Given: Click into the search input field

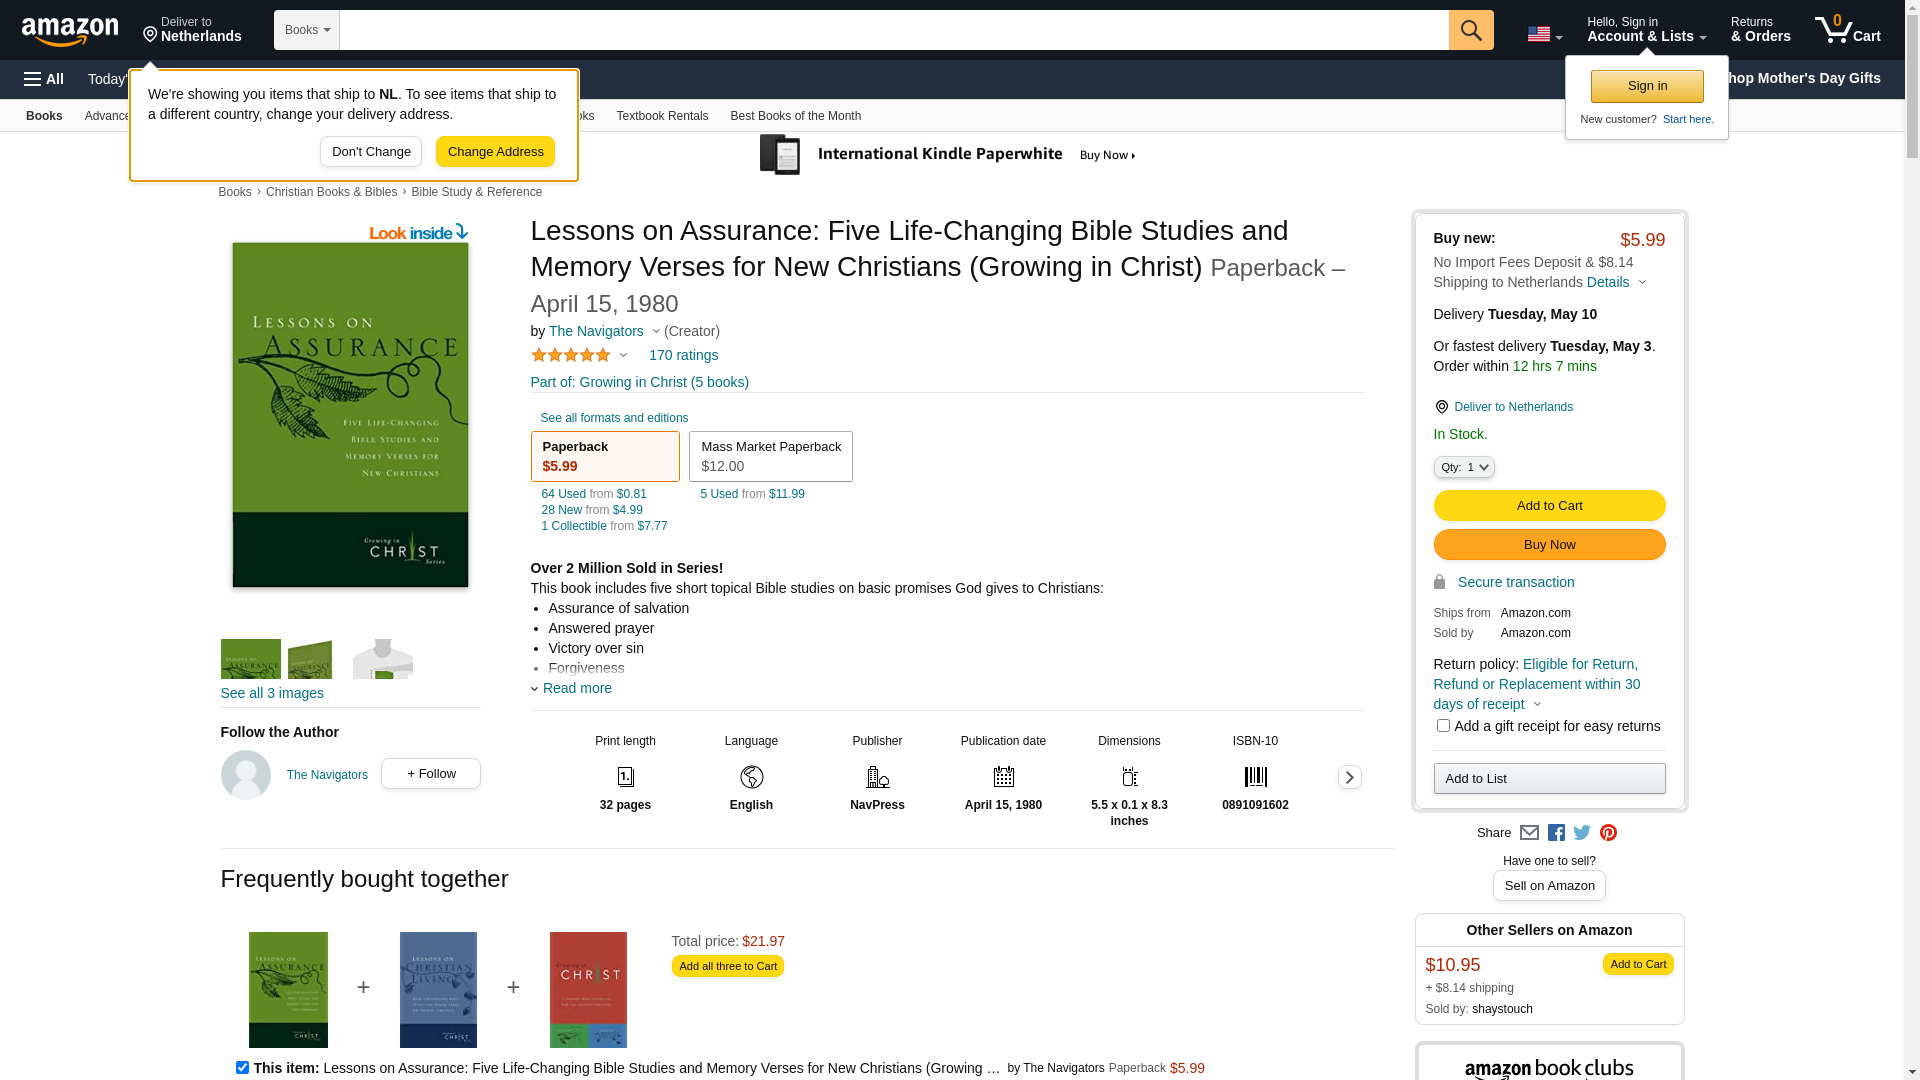Looking at the screenshot, I should pos(893,30).
